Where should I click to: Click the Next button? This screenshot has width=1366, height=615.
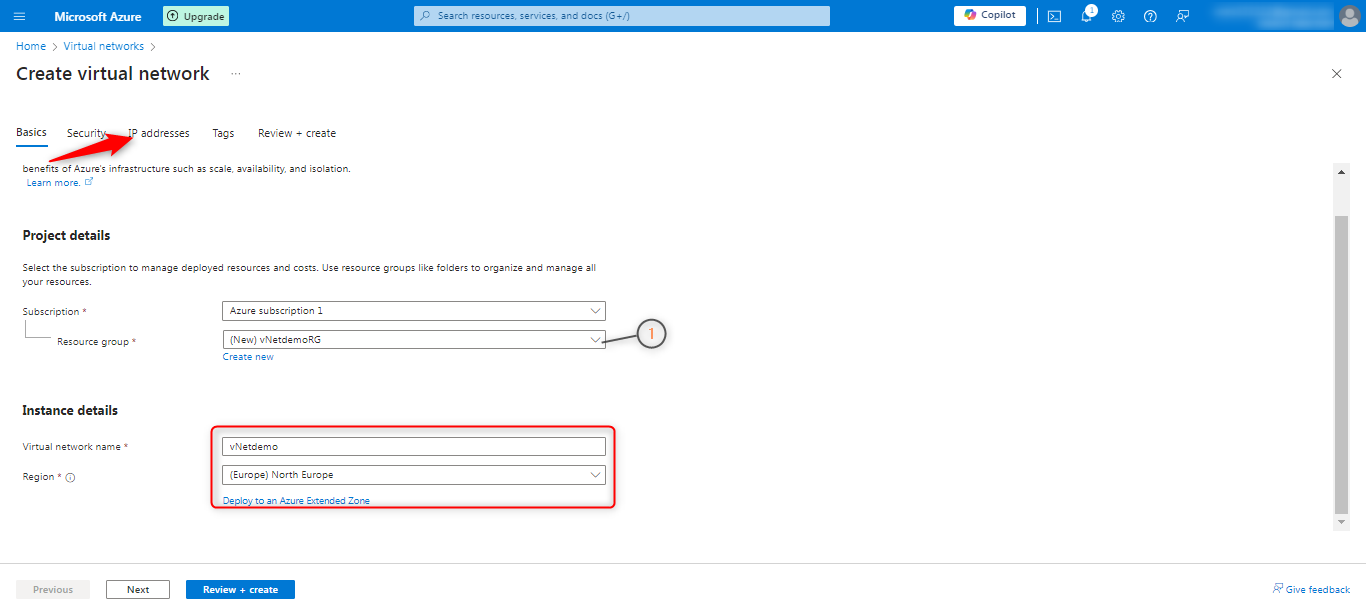click(138, 590)
